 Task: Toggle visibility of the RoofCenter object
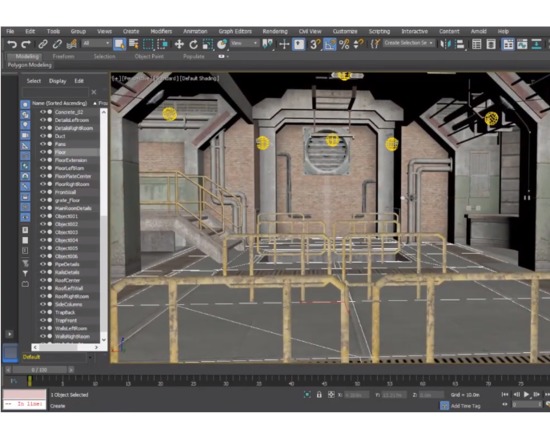43,280
